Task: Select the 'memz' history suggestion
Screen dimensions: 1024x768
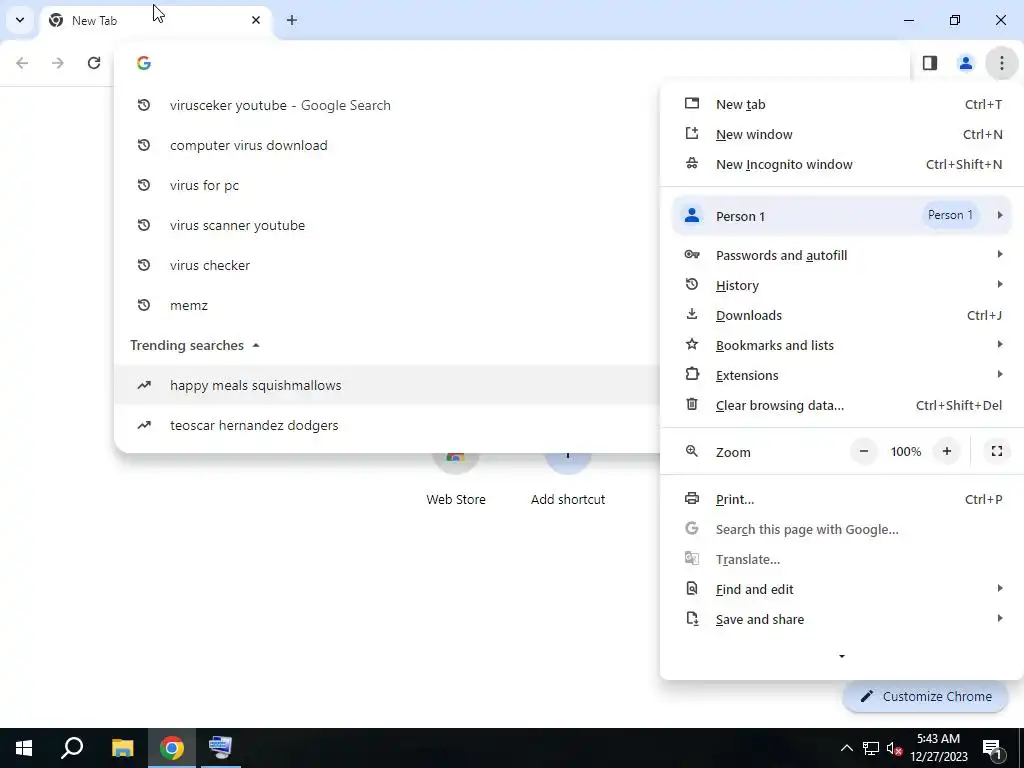Action: click(x=387, y=305)
